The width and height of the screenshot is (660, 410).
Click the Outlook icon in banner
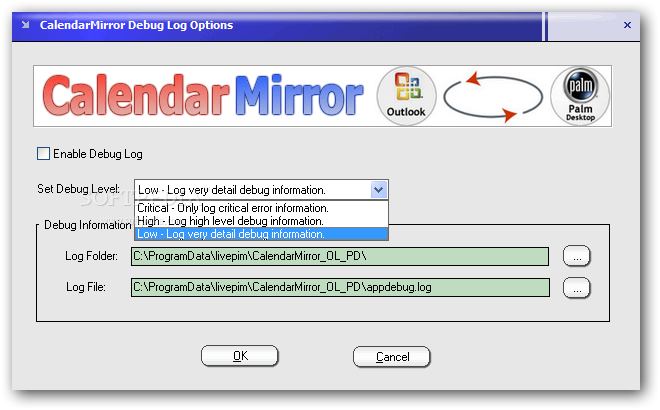pos(406,96)
